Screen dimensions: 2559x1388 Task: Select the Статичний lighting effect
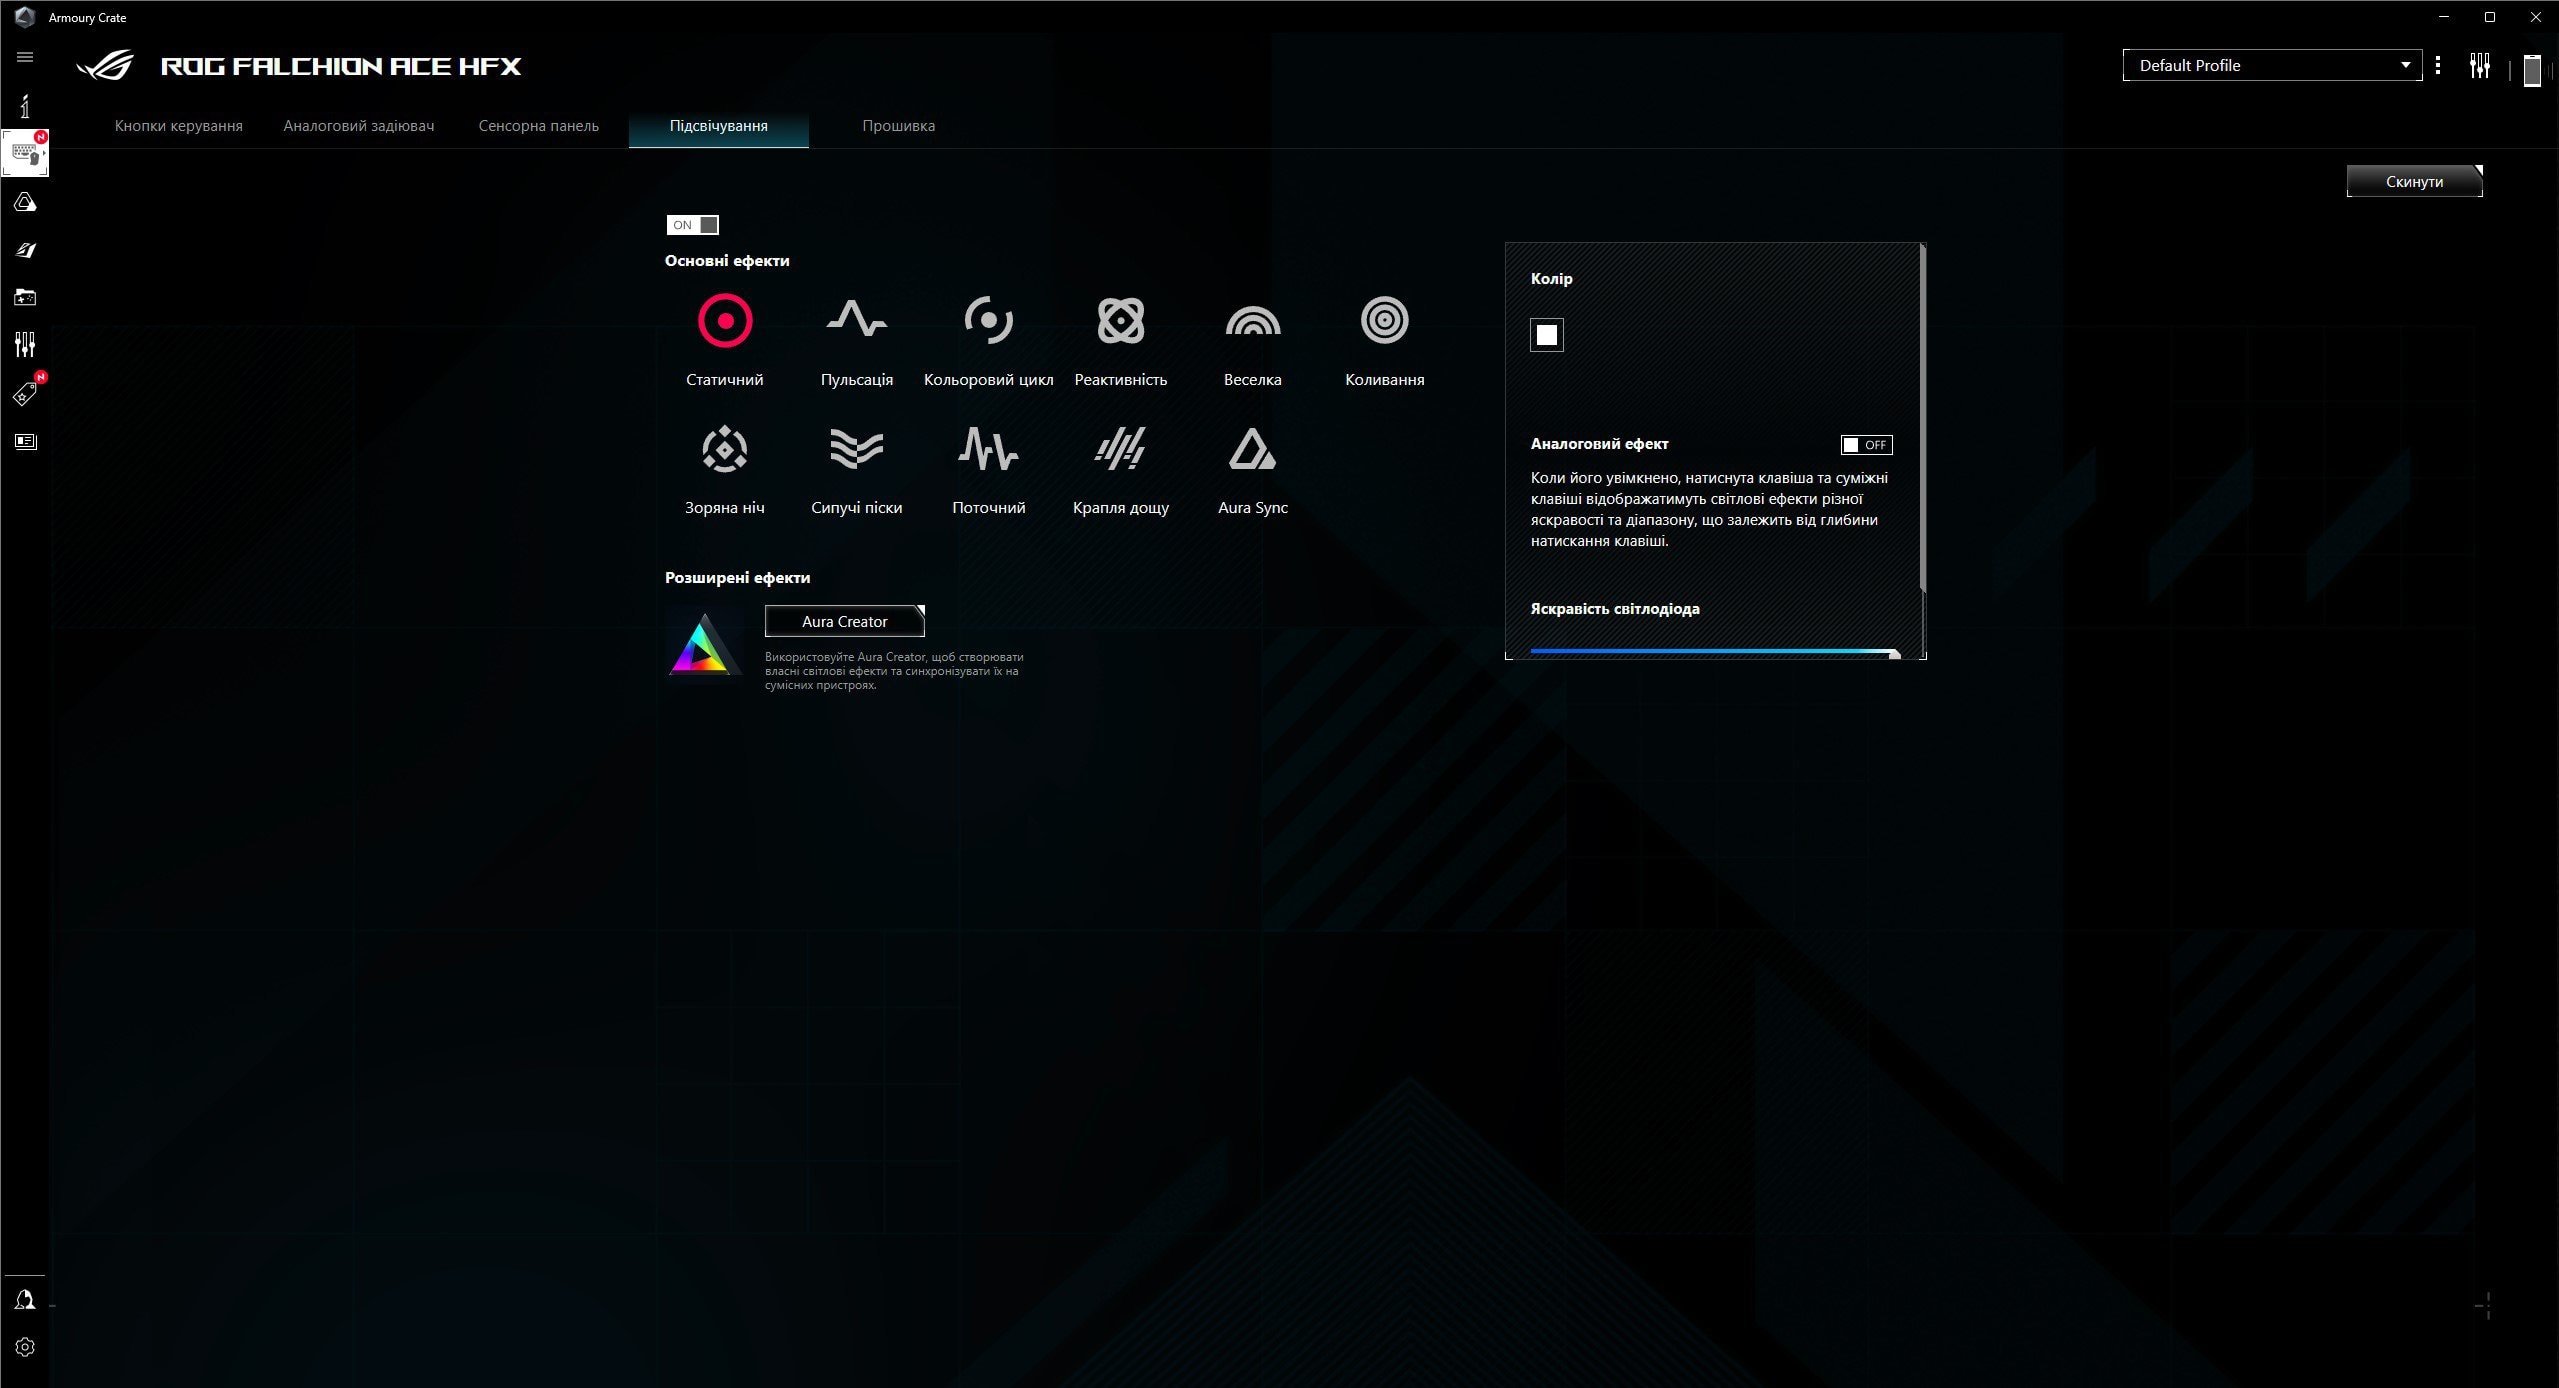point(724,321)
